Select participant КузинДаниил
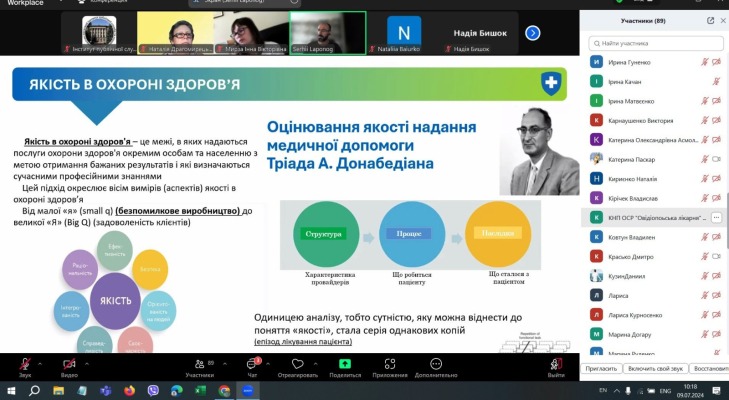Image resolution: width=729 pixels, height=400 pixels. (653, 276)
